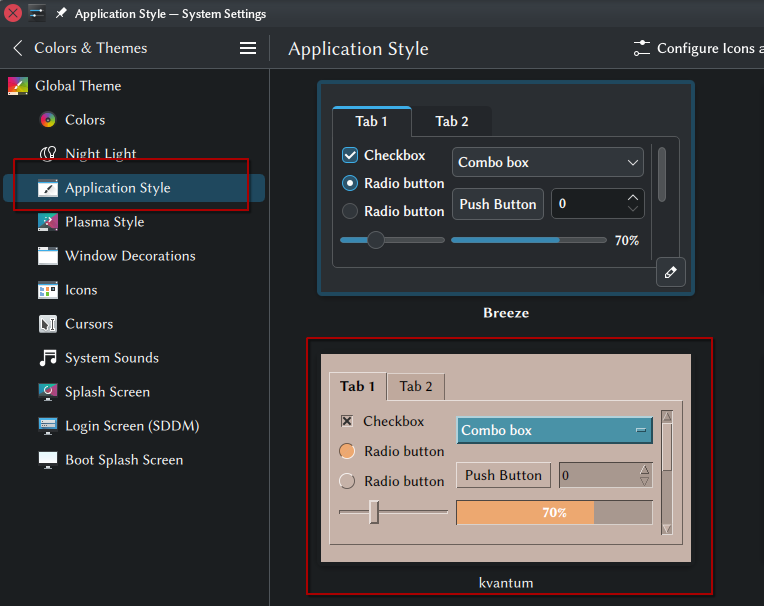The width and height of the screenshot is (764, 606).
Task: Click the up arrow on Breeze spin box
Action: click(x=632, y=197)
